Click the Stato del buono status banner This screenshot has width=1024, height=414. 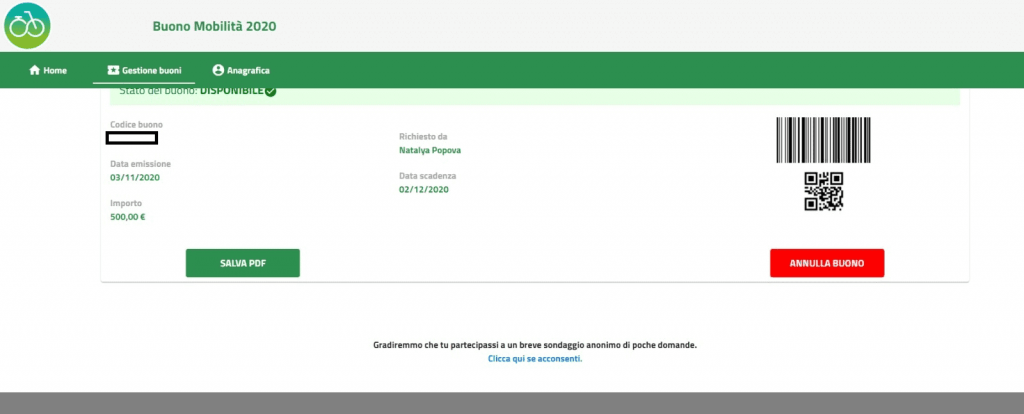coord(530,93)
